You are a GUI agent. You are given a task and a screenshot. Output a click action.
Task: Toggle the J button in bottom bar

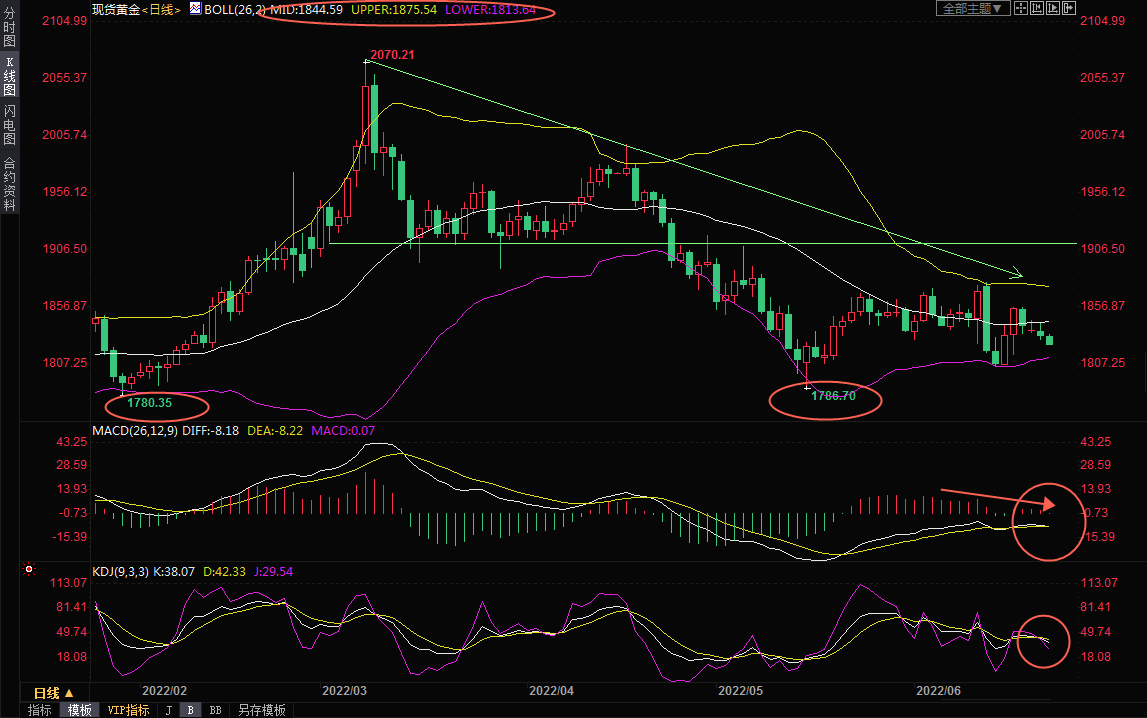coord(168,710)
